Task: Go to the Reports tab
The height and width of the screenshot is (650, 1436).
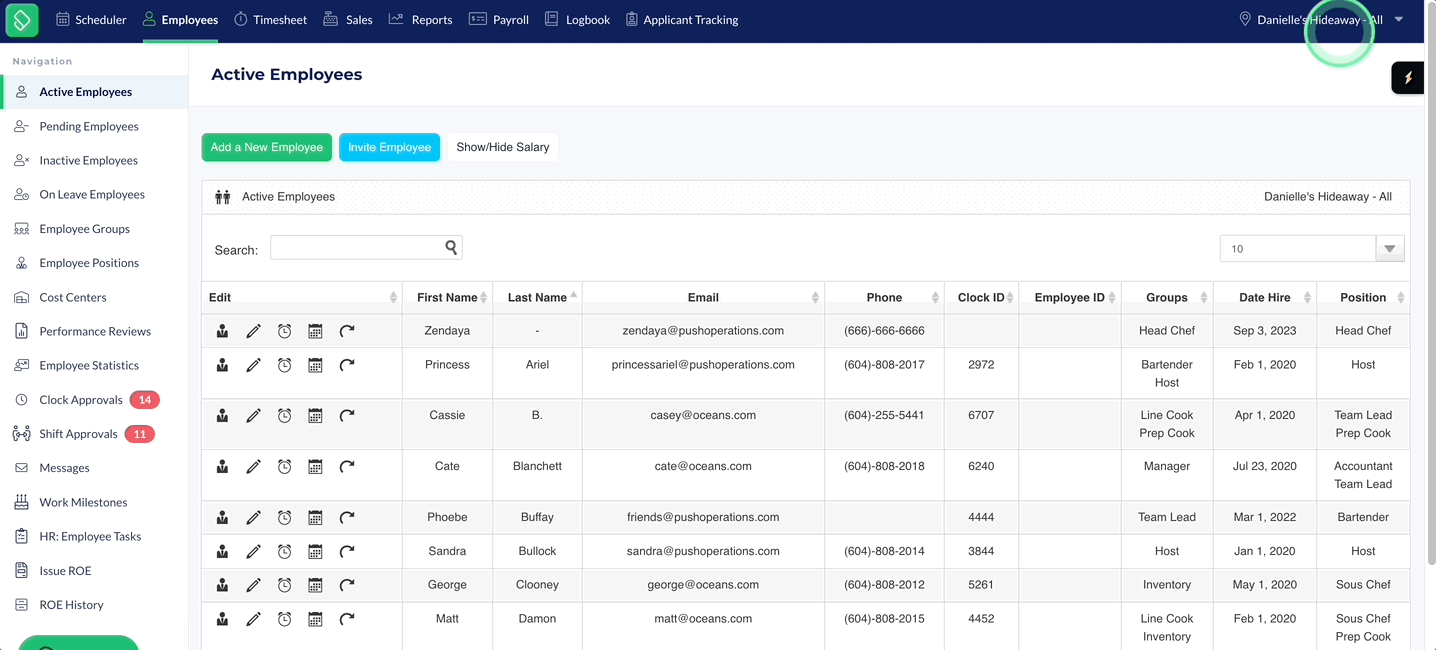Action: click(420, 20)
